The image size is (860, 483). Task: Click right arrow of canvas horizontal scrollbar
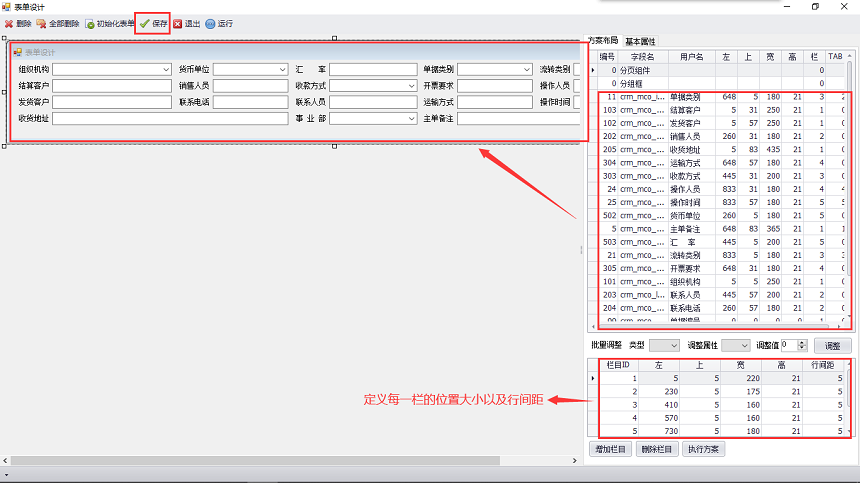point(574,461)
